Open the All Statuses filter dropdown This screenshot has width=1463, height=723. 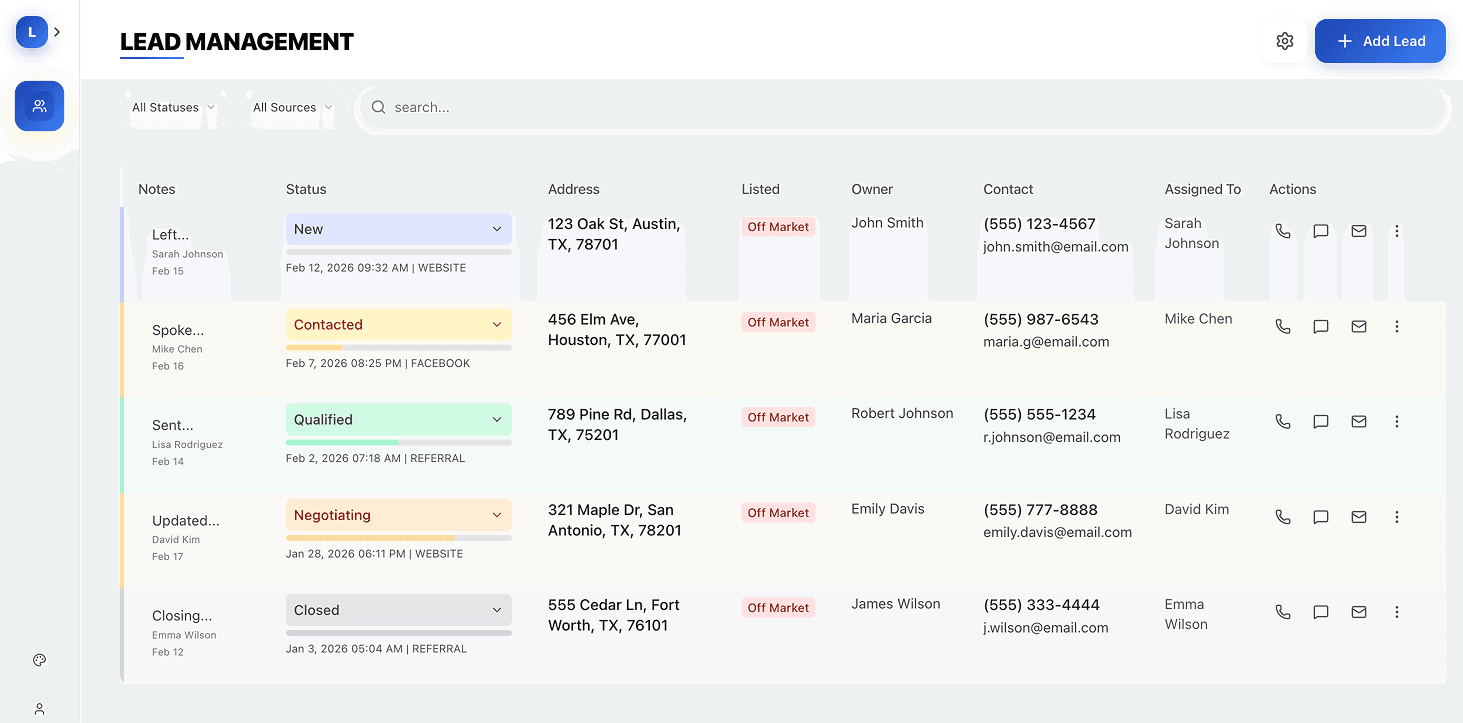174,107
